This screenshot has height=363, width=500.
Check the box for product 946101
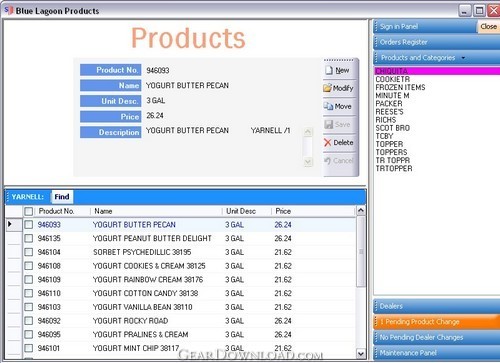click(x=29, y=348)
